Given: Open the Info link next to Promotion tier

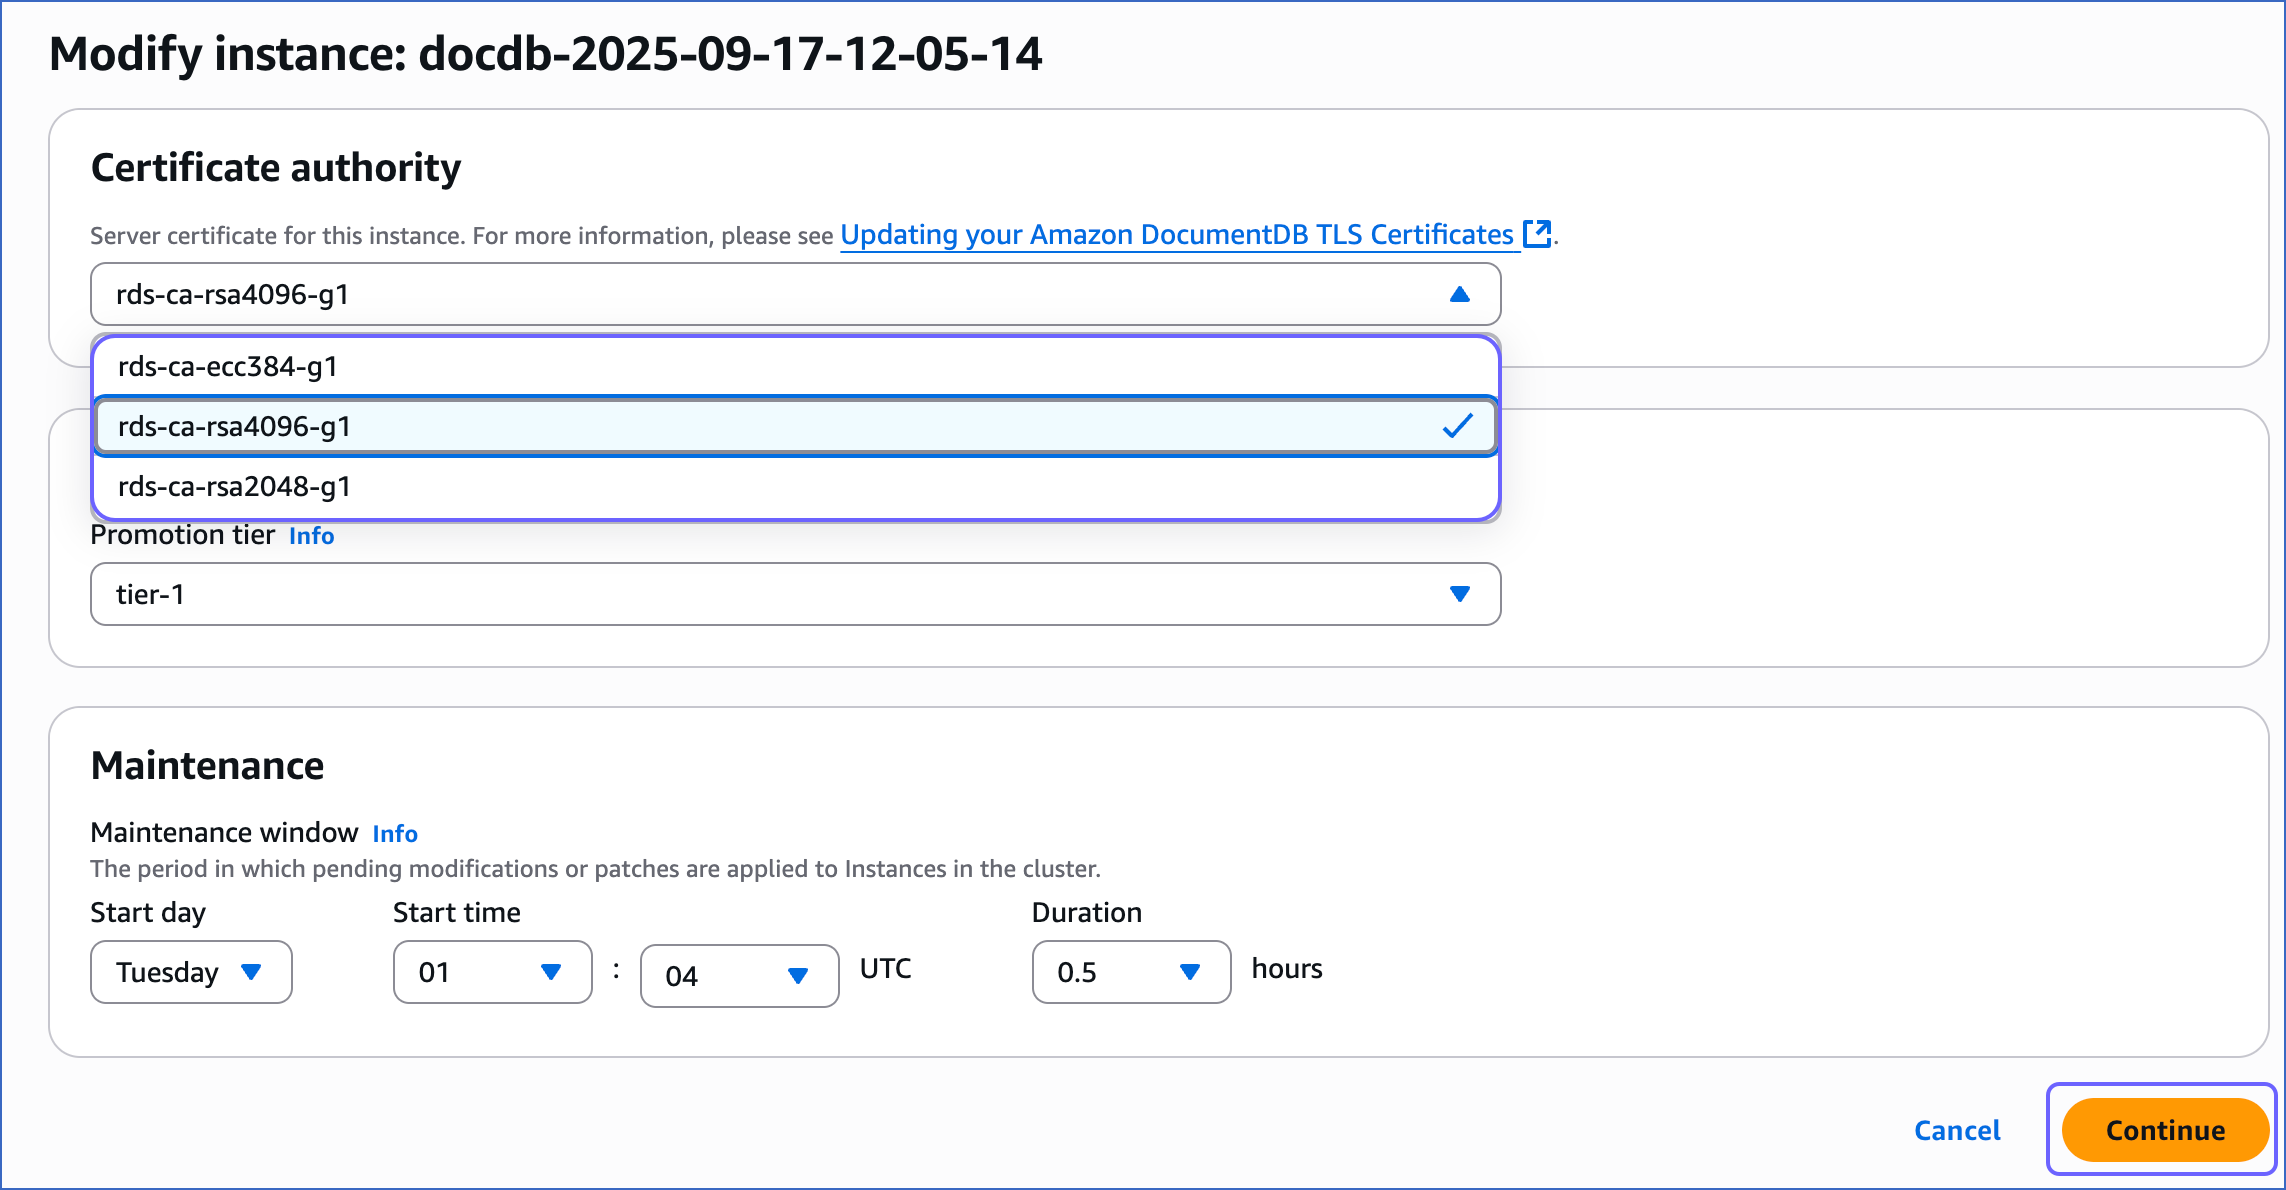Looking at the screenshot, I should coord(312,536).
